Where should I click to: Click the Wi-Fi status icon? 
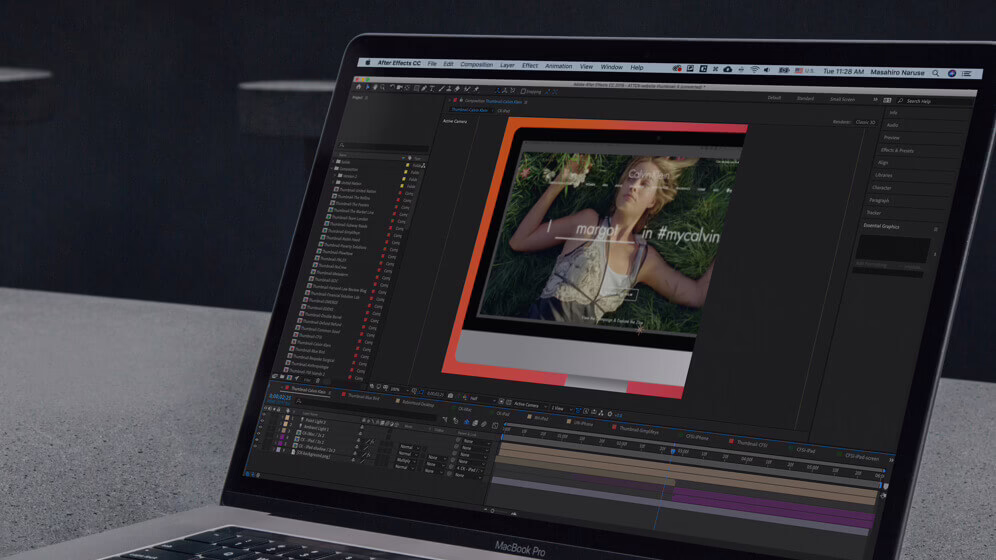pos(754,69)
